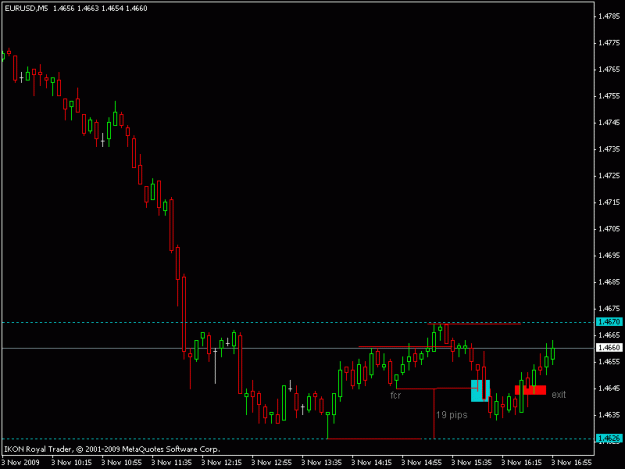Click the cyan entry rectangle marker

480,391
